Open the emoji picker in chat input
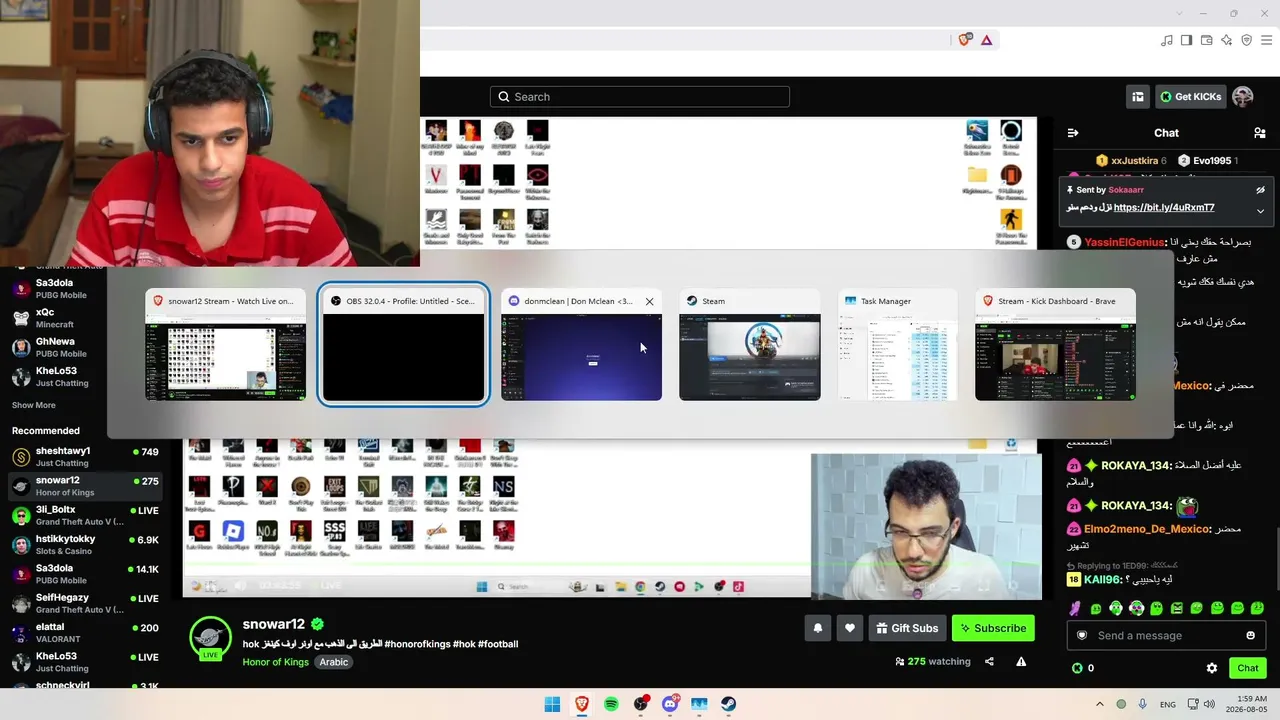The image size is (1280, 720). click(x=1251, y=635)
